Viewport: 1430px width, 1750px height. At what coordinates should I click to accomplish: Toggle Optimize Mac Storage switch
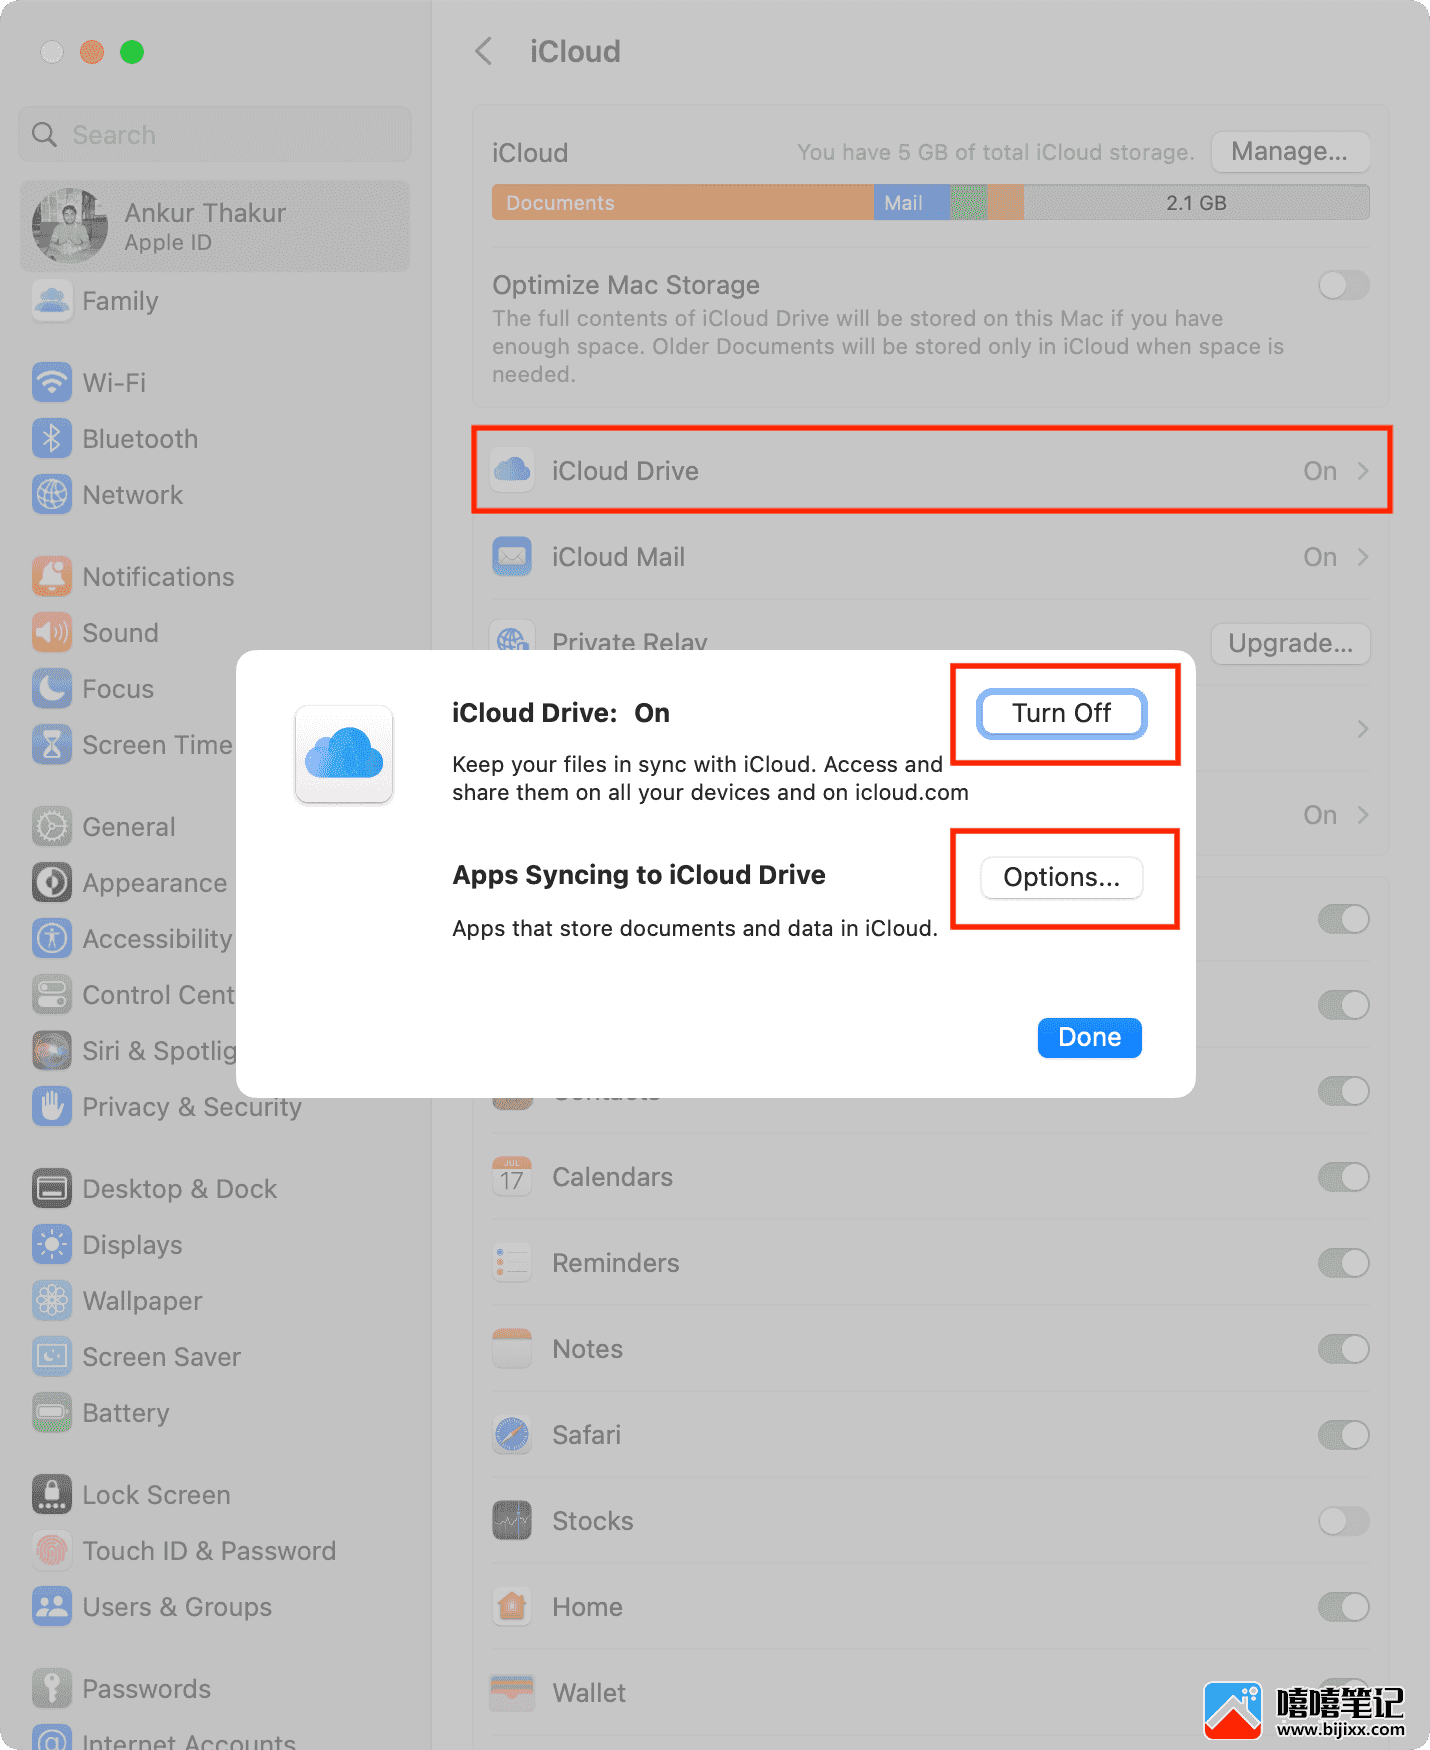tap(1343, 286)
